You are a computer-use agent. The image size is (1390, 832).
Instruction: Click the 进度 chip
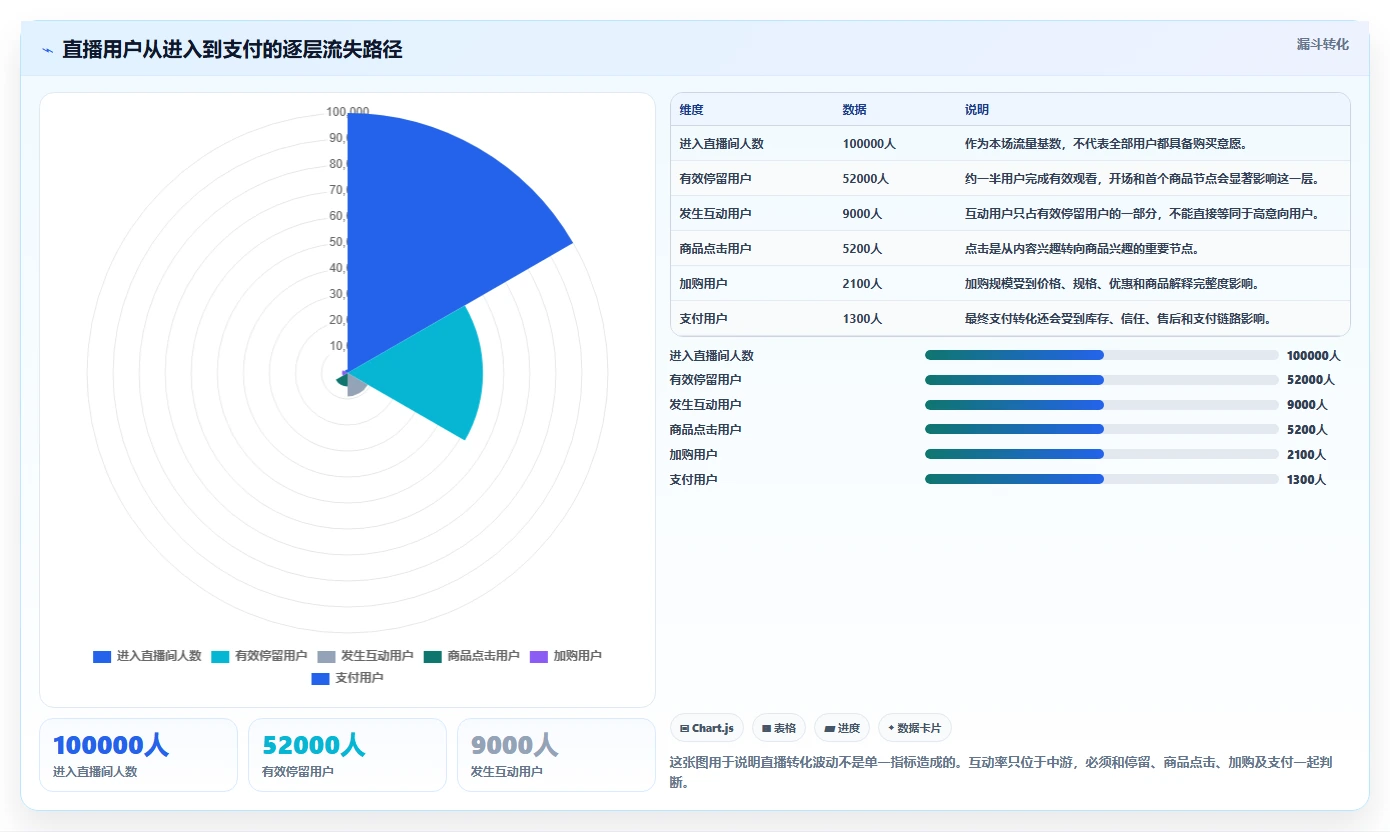[x=842, y=728]
